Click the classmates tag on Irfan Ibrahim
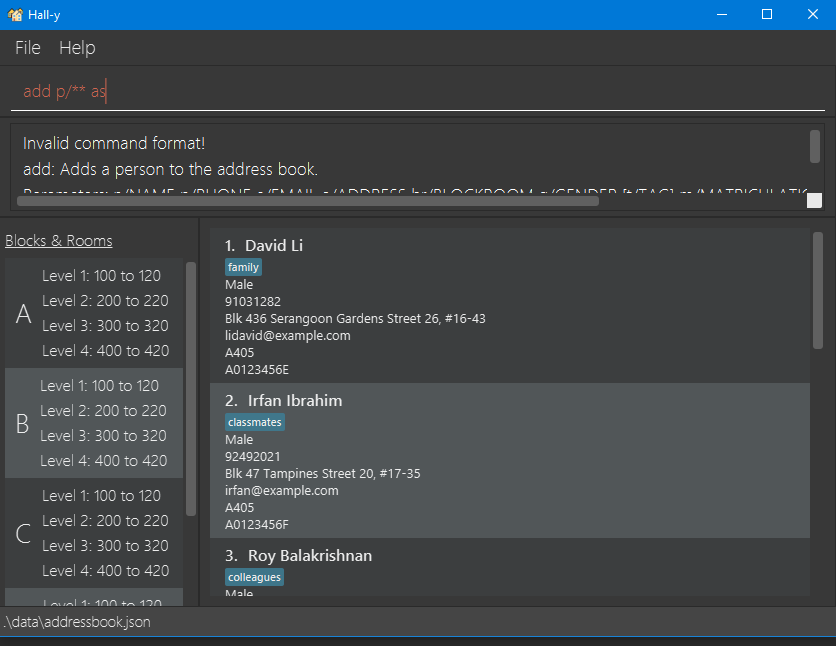 254,422
